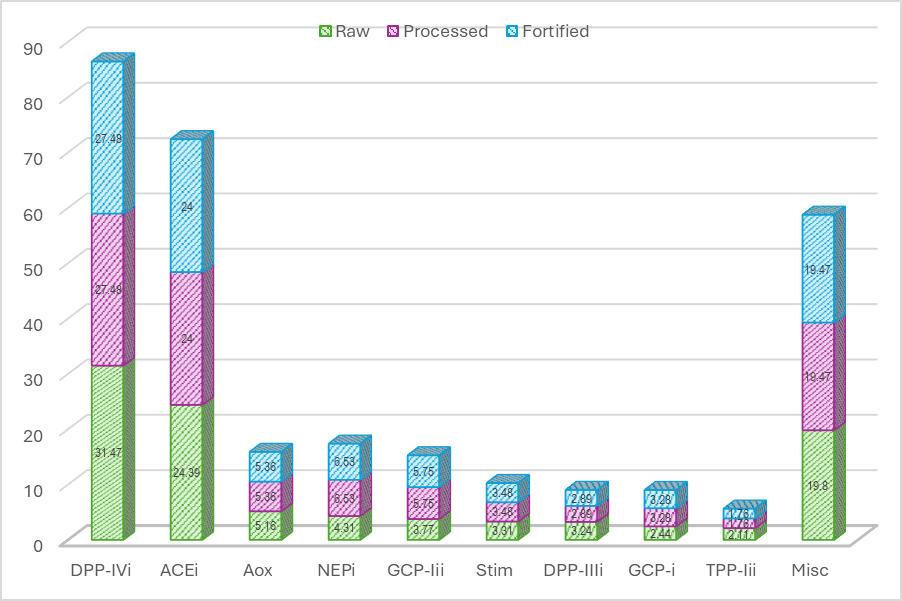Select the ACEi Processed segment labeled 24
This screenshot has height=601, width=902.
pyautogui.click(x=186, y=338)
